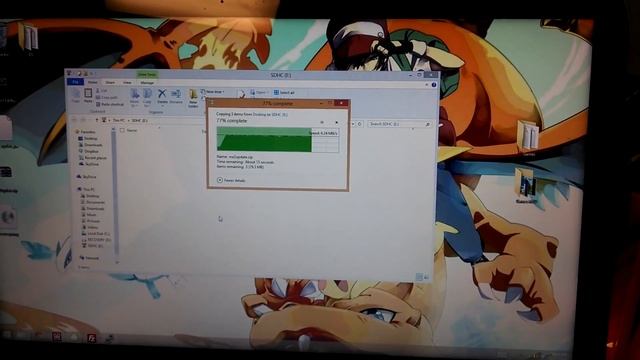Click the Up arrow navigation button
Viewport: 640px width, 360px height.
(97, 120)
